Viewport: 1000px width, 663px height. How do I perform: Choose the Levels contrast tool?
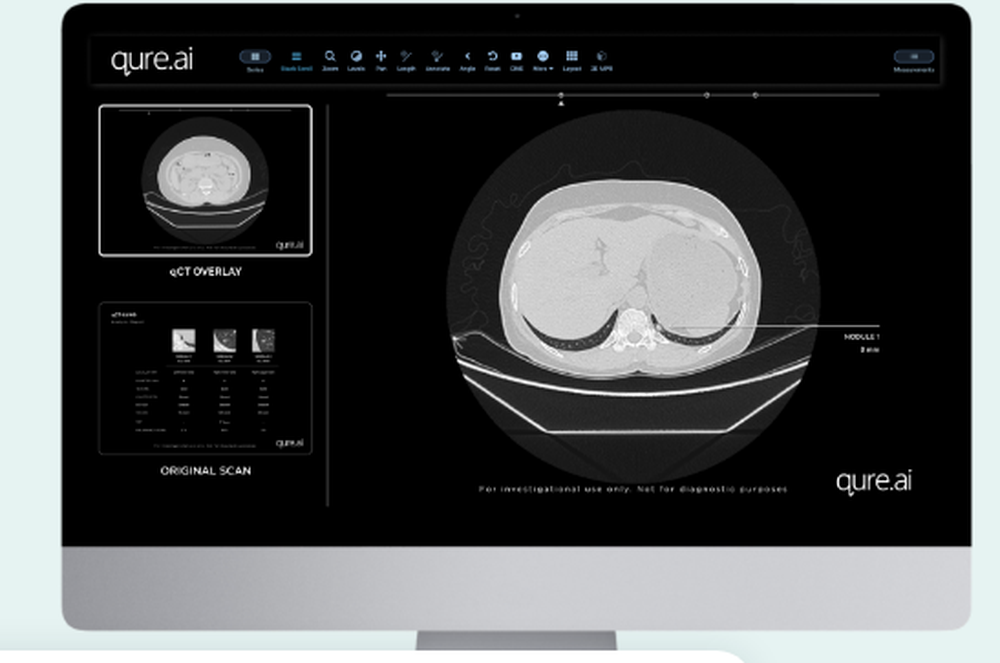click(x=356, y=59)
